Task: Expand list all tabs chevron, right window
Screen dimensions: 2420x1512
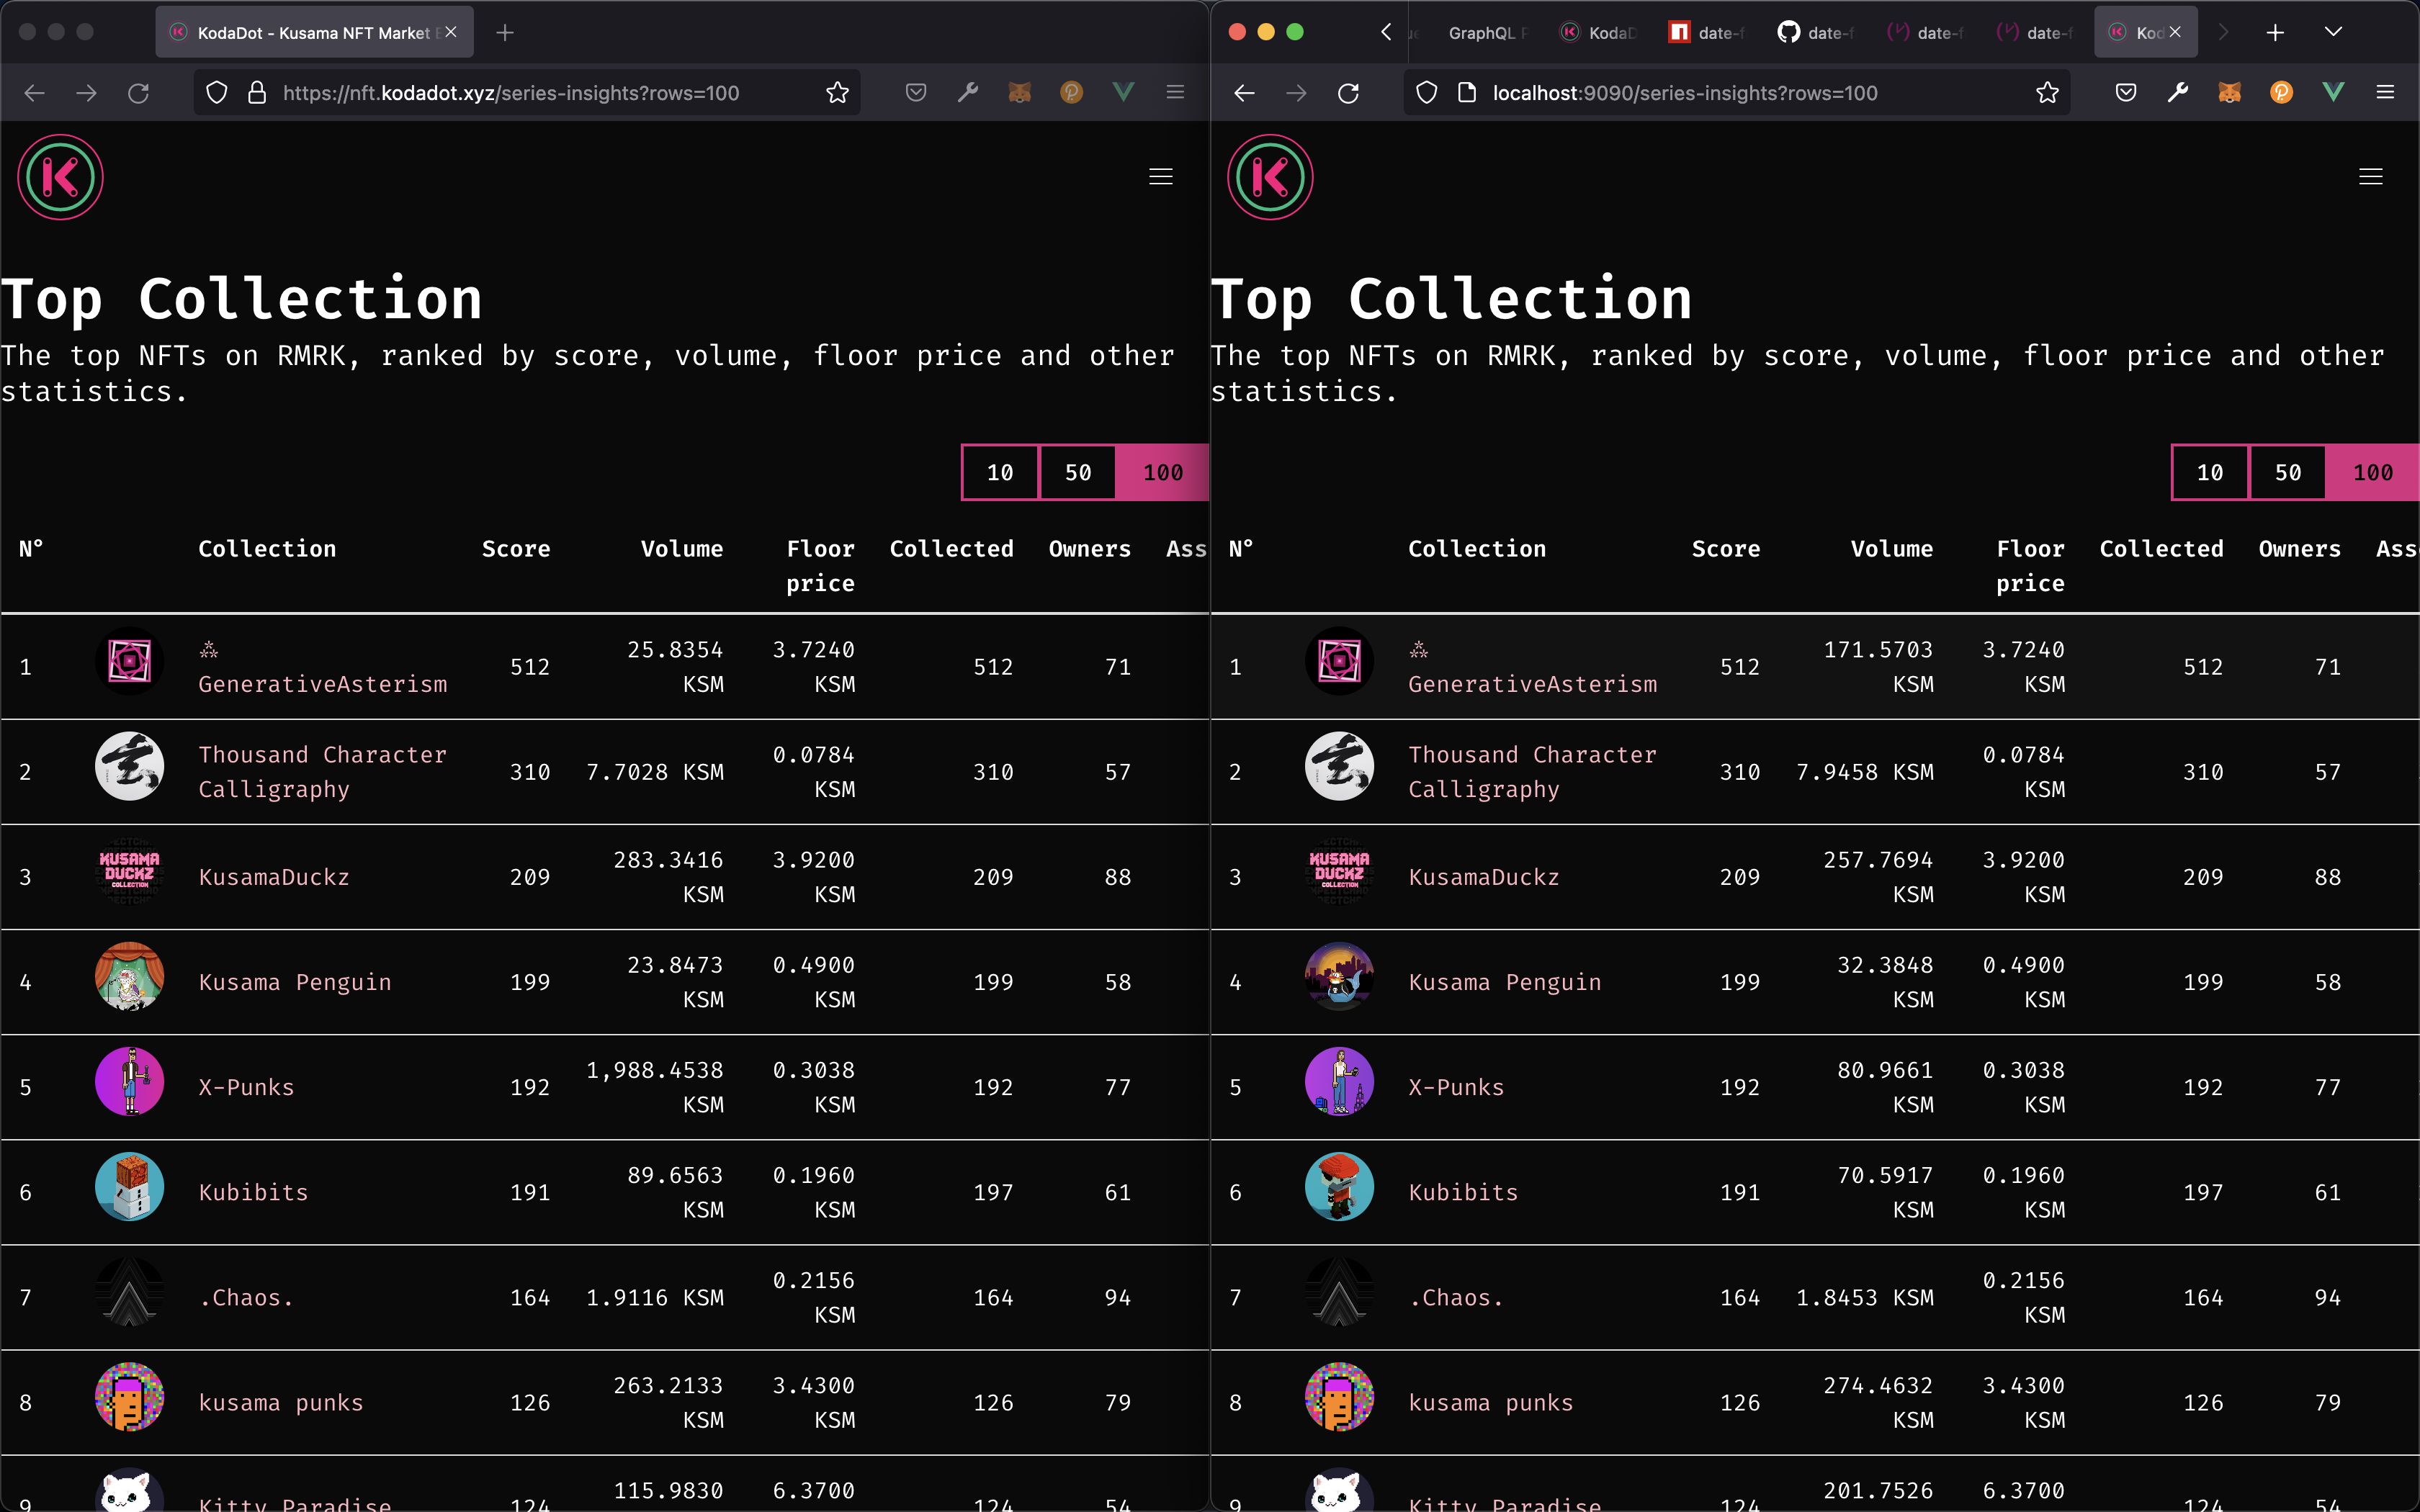Action: (2333, 32)
